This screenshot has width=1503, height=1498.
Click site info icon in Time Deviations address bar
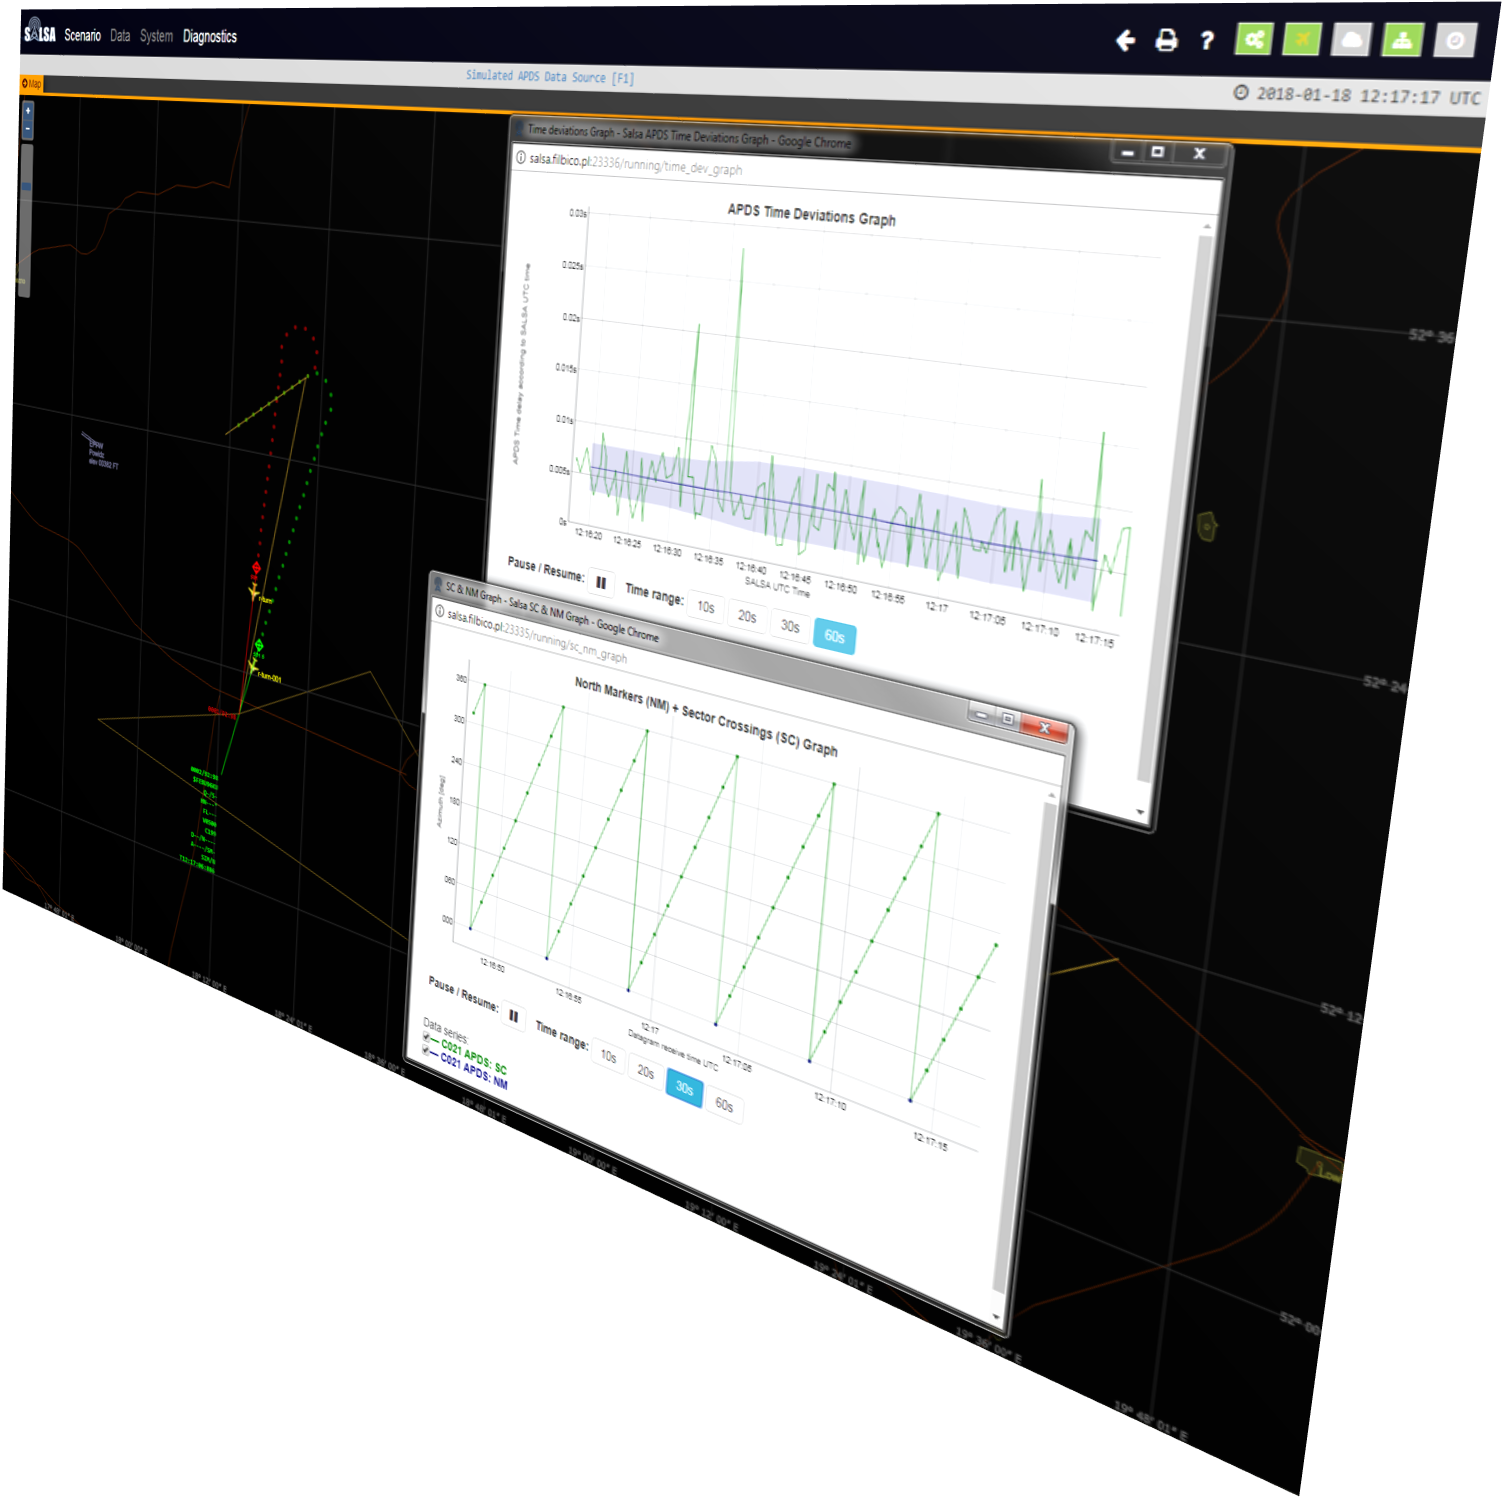(x=521, y=157)
